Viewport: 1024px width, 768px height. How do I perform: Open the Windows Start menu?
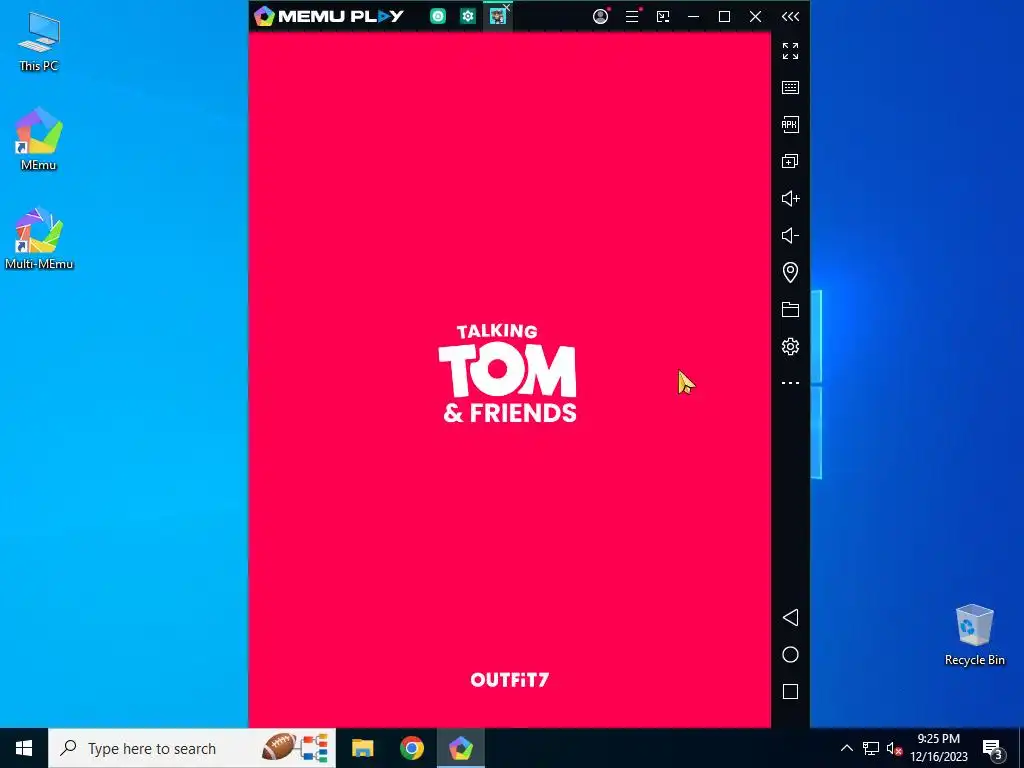point(24,748)
